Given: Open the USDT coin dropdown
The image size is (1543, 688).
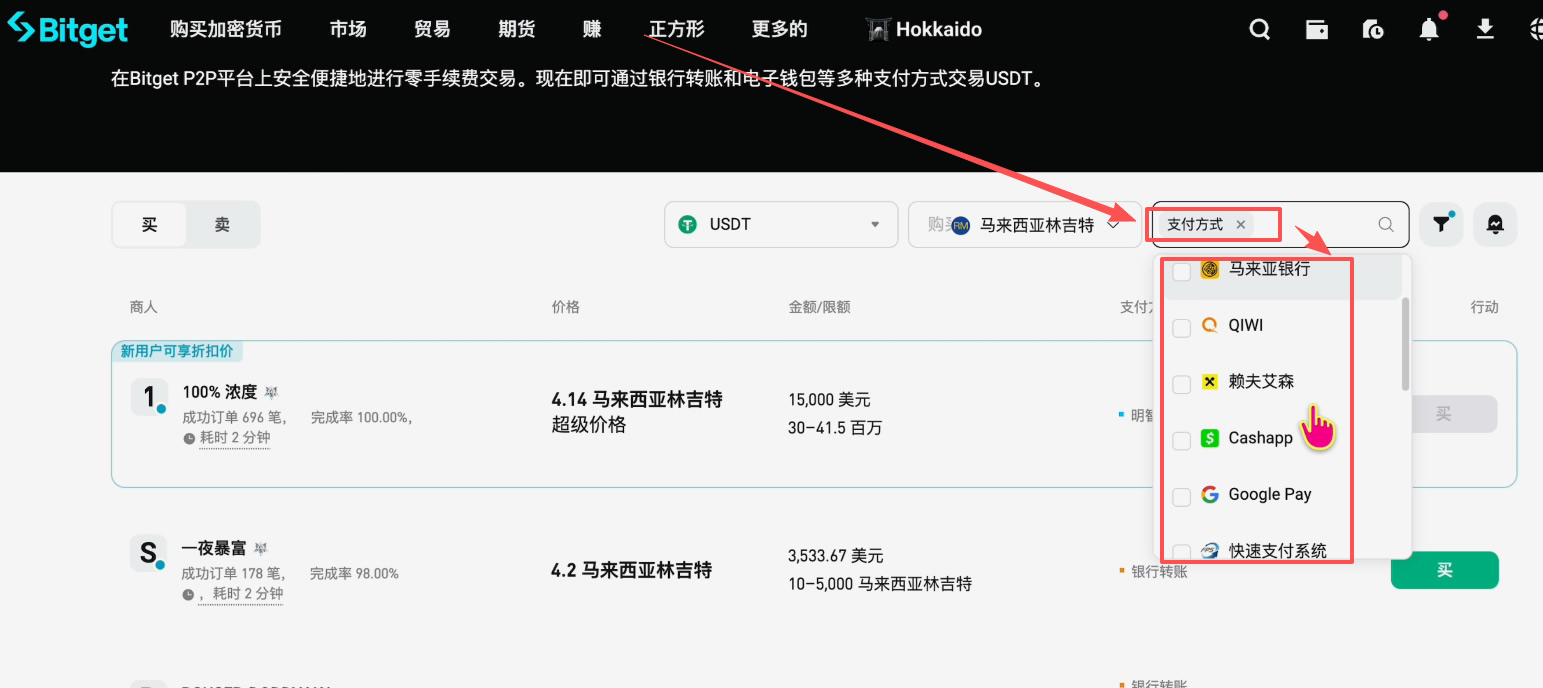Looking at the screenshot, I should coord(780,224).
